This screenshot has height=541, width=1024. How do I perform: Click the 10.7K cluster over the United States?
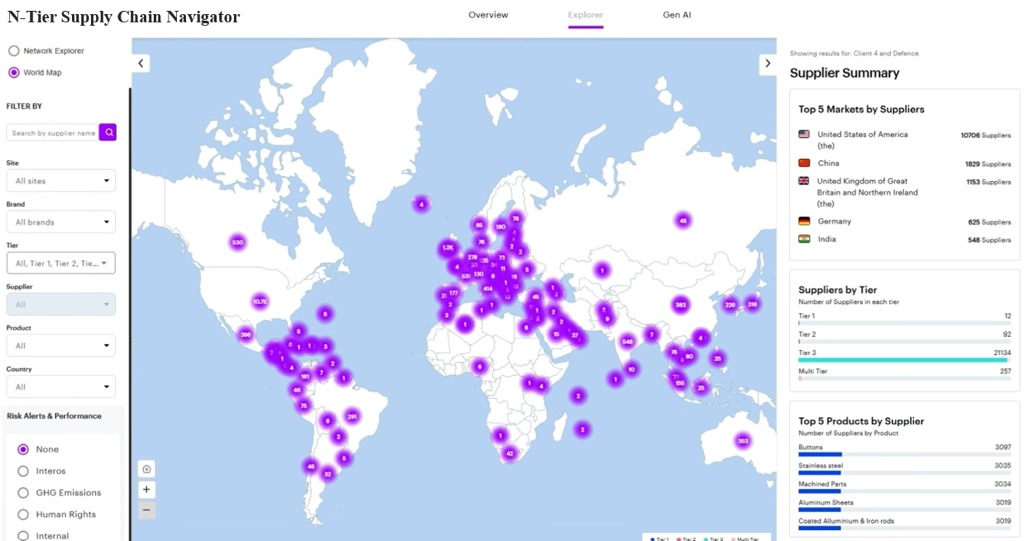coord(260,301)
